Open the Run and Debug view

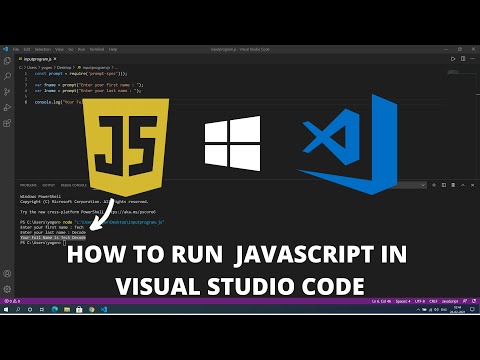7,107
